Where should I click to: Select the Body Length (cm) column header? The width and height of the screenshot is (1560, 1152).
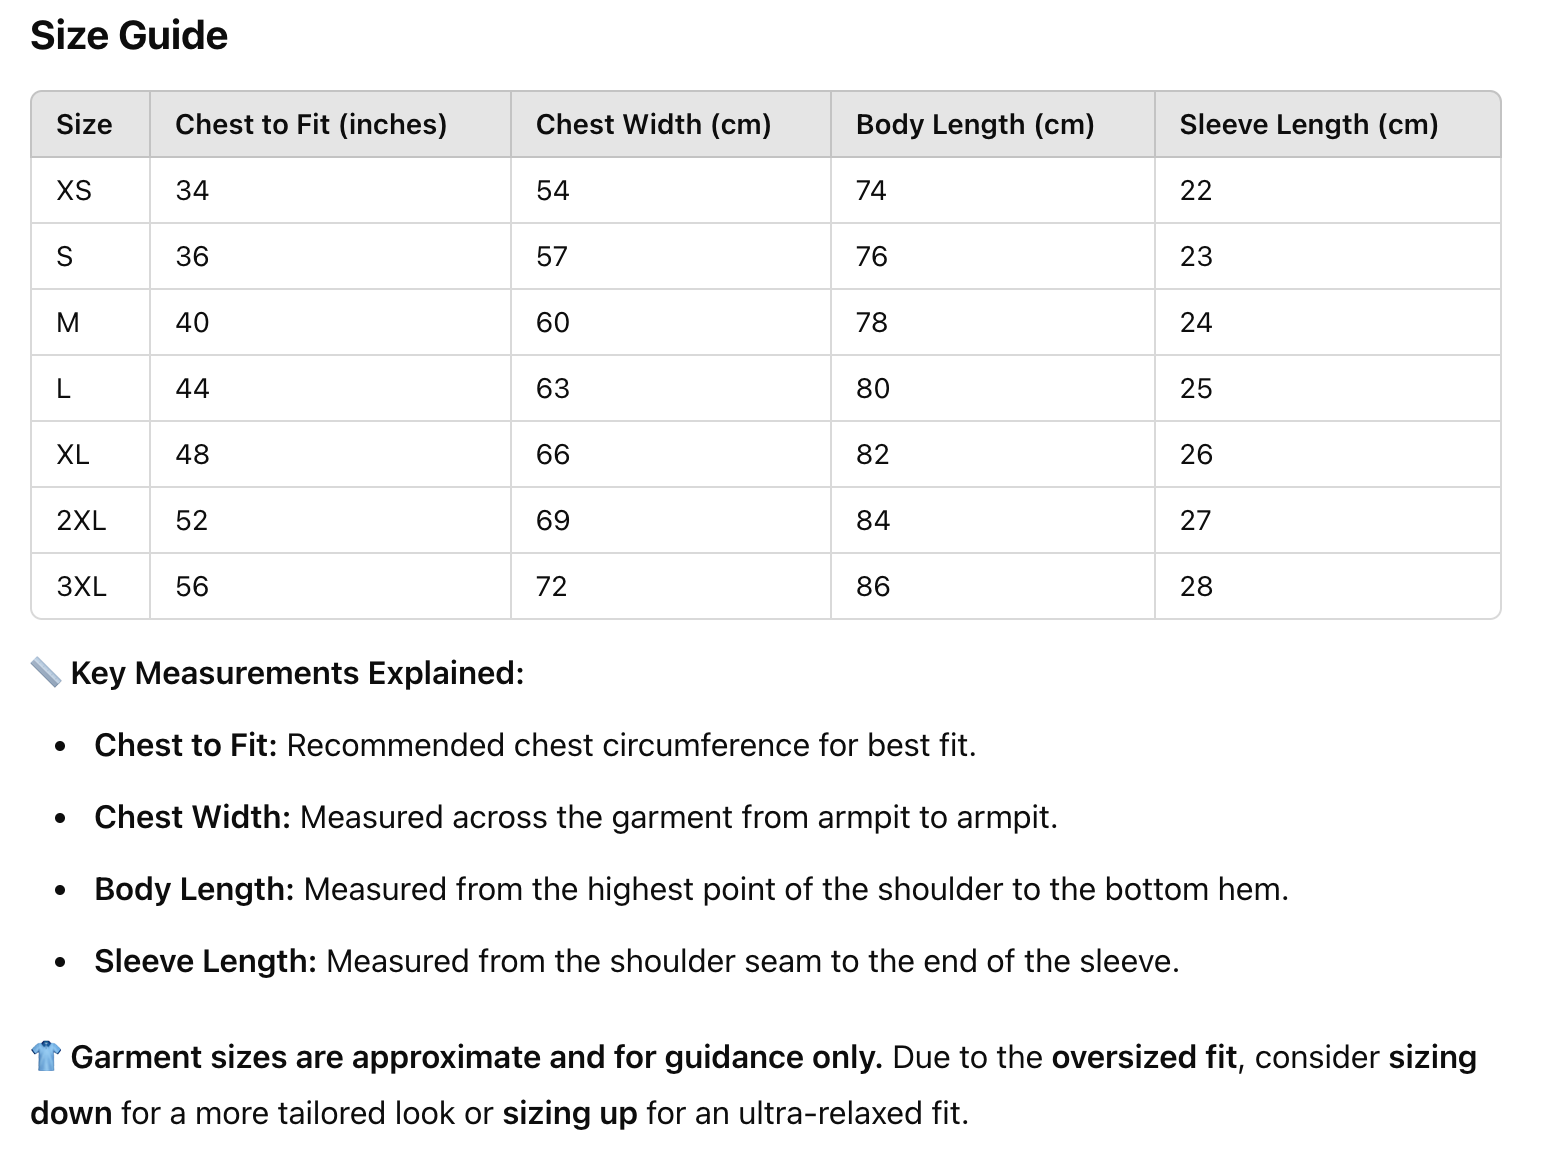pos(975,125)
